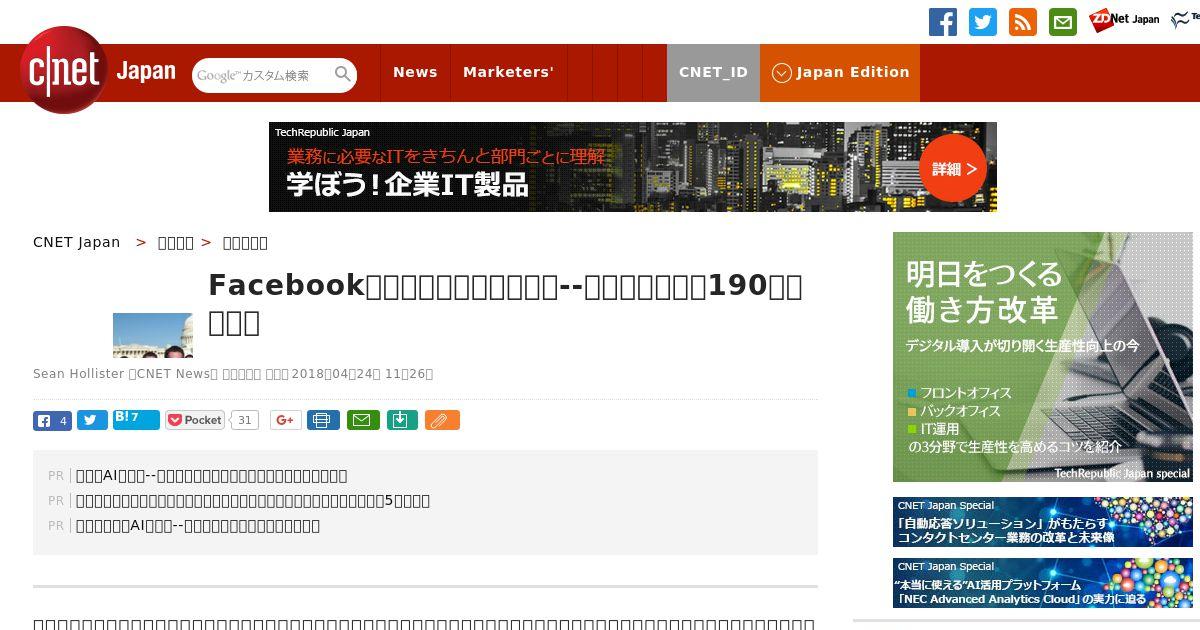
Task: Submit search with the magnifier icon
Action: pos(343,74)
